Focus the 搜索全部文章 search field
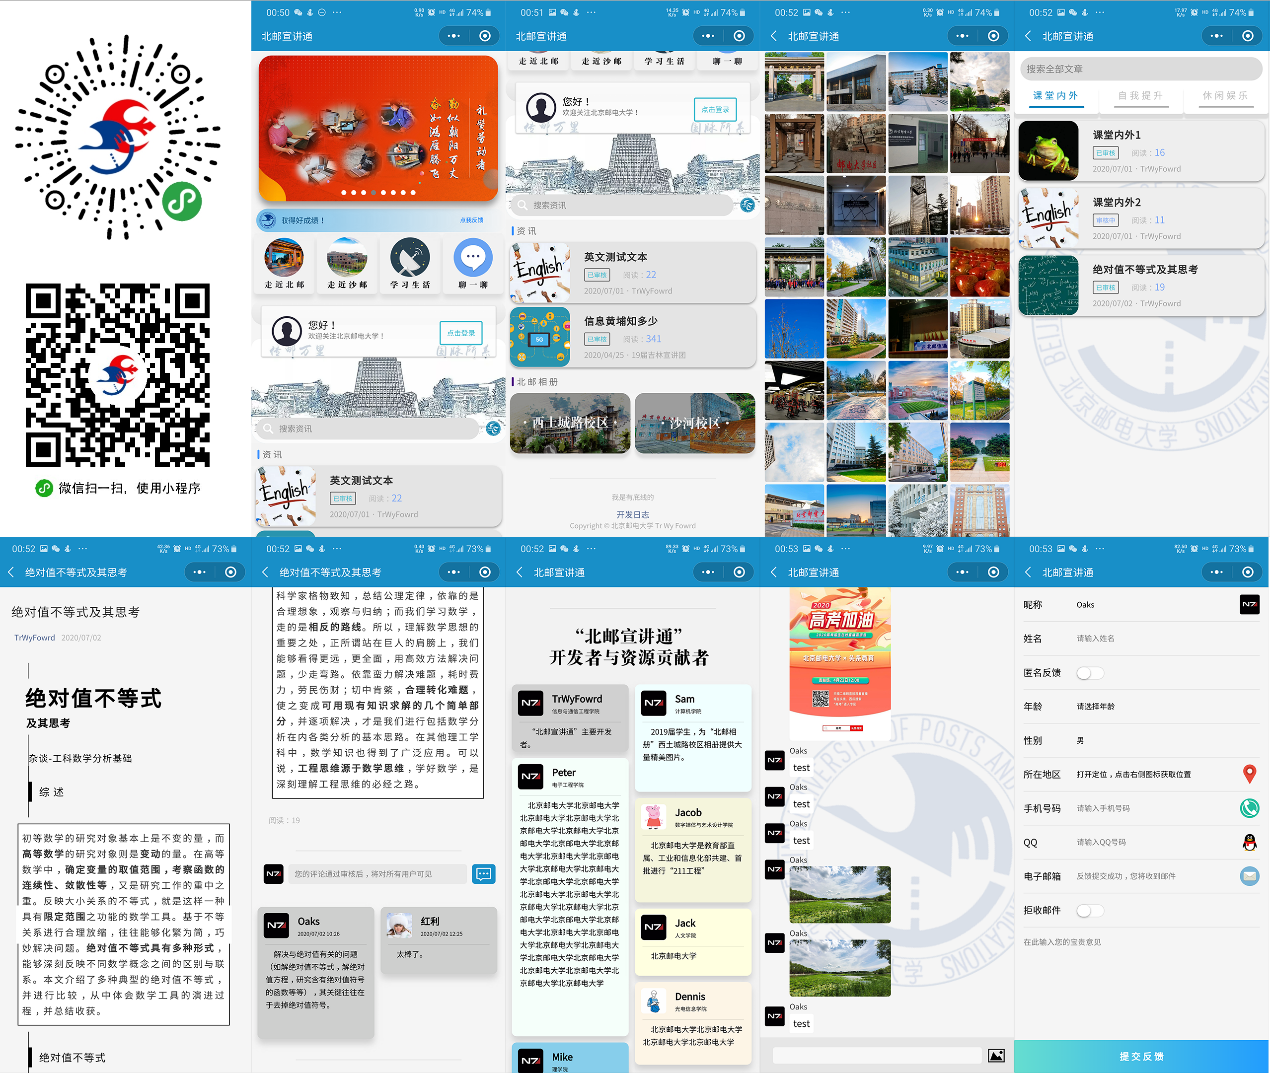This screenshot has width=1270, height=1073. point(1141,69)
